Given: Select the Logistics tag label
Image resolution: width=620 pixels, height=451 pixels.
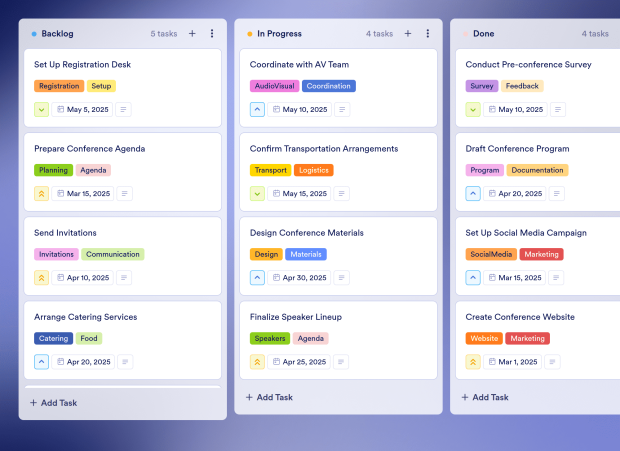Looking at the screenshot, I should pos(313,170).
